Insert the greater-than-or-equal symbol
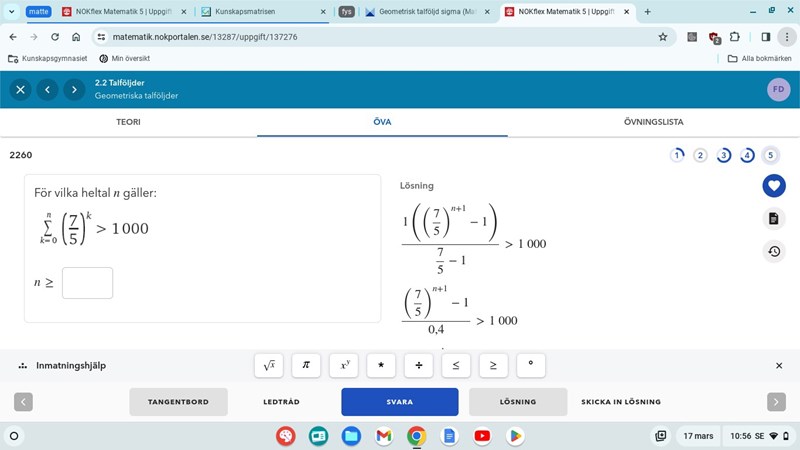Screen dimensions: 800x450 (x=492, y=366)
